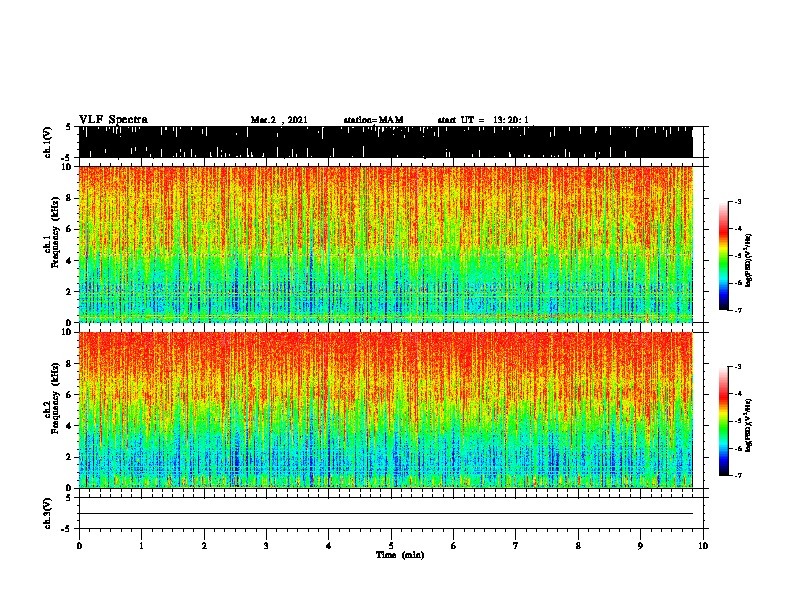The image size is (792, 612).
Task: Click tick label "2" on the time axis
Action: tap(204, 546)
